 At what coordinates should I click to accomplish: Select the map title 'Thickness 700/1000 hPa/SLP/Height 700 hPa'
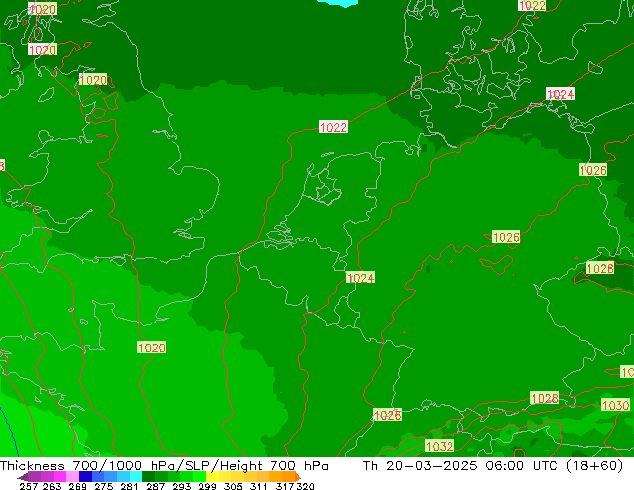pyautogui.click(x=164, y=466)
